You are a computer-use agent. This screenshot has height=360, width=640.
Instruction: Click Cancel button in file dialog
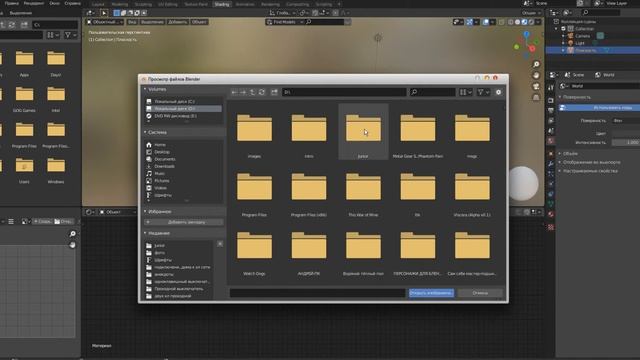[x=480, y=293]
